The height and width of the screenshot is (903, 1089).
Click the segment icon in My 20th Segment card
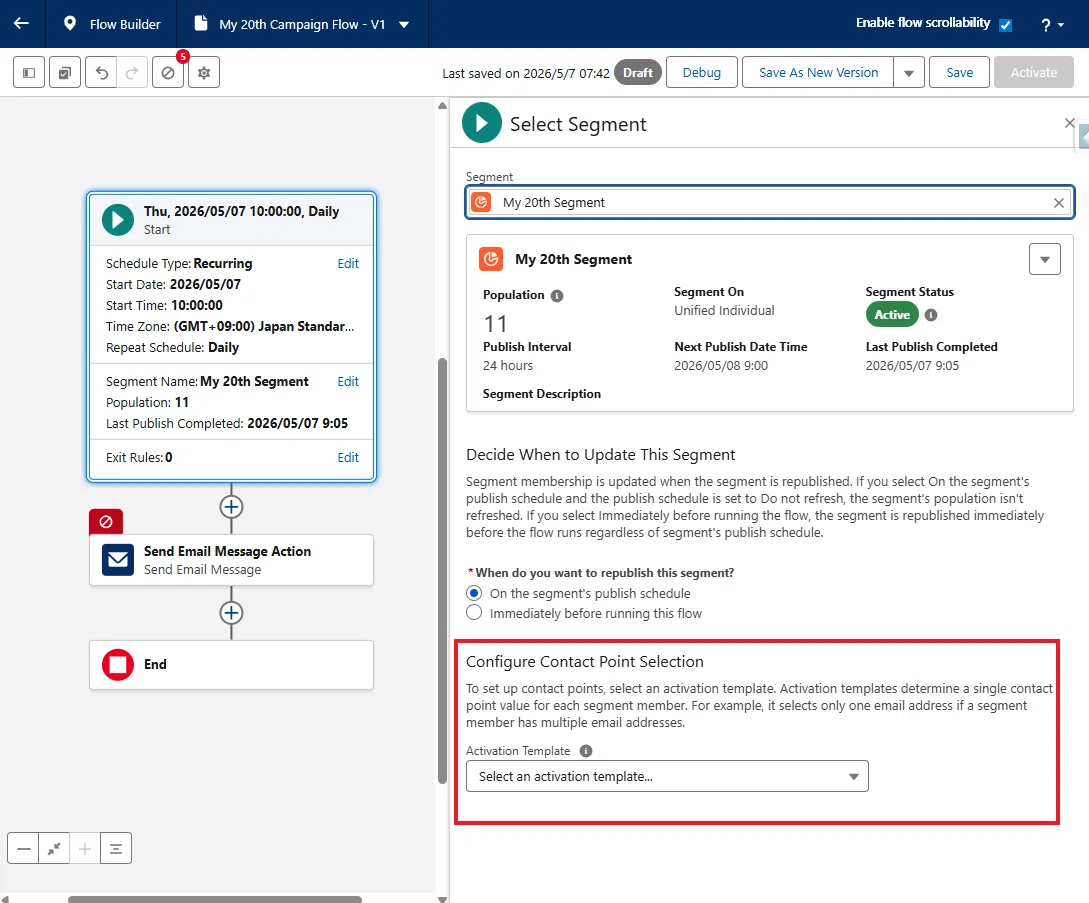[492, 259]
